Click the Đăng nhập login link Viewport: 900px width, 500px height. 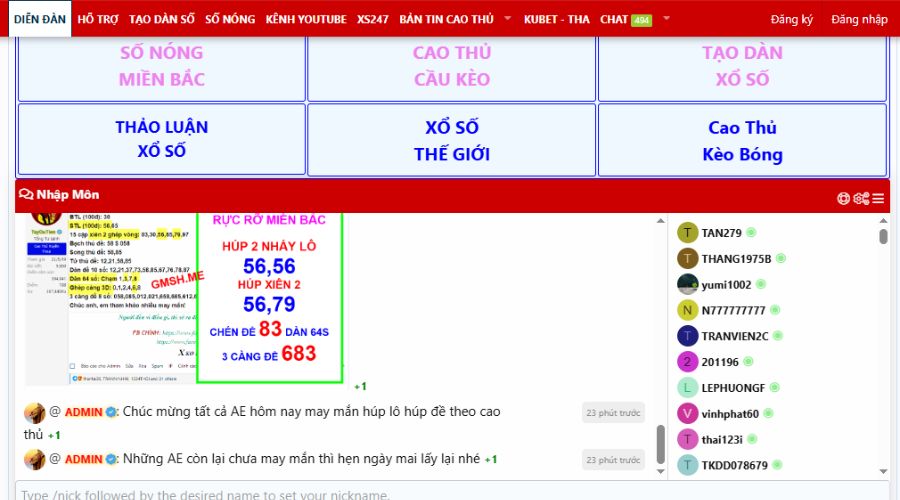click(859, 19)
